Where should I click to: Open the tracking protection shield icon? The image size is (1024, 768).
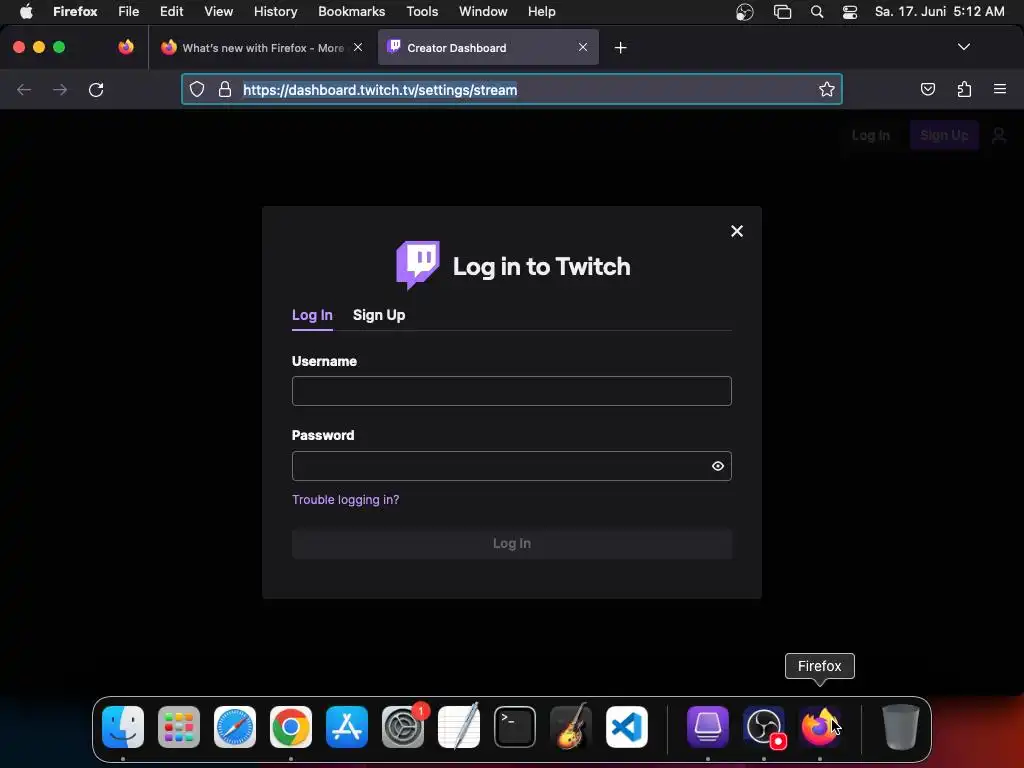(197, 89)
